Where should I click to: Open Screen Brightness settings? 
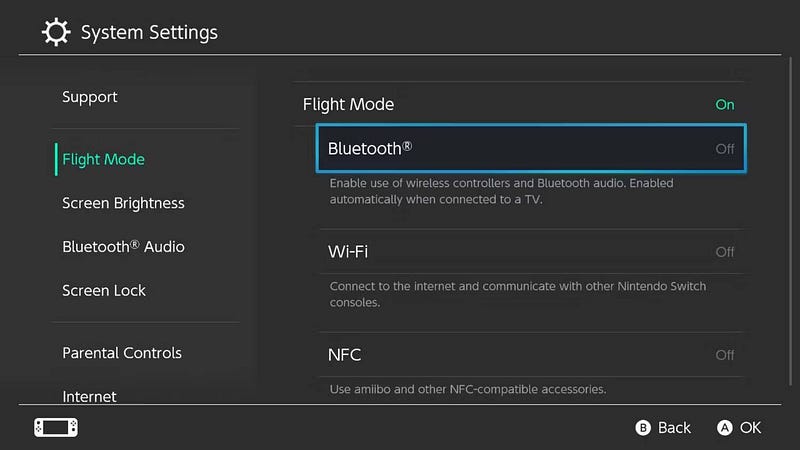(x=123, y=203)
